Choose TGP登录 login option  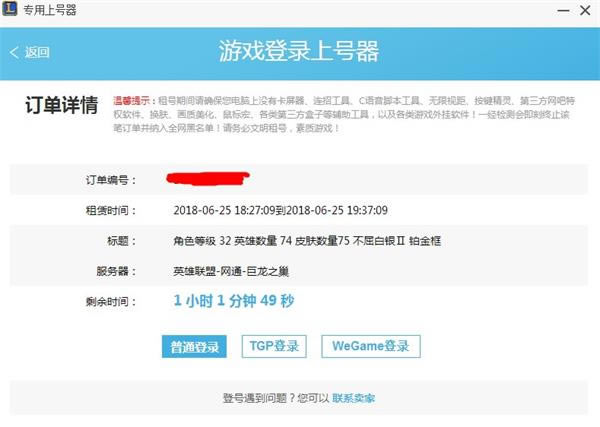pyautogui.click(x=274, y=346)
